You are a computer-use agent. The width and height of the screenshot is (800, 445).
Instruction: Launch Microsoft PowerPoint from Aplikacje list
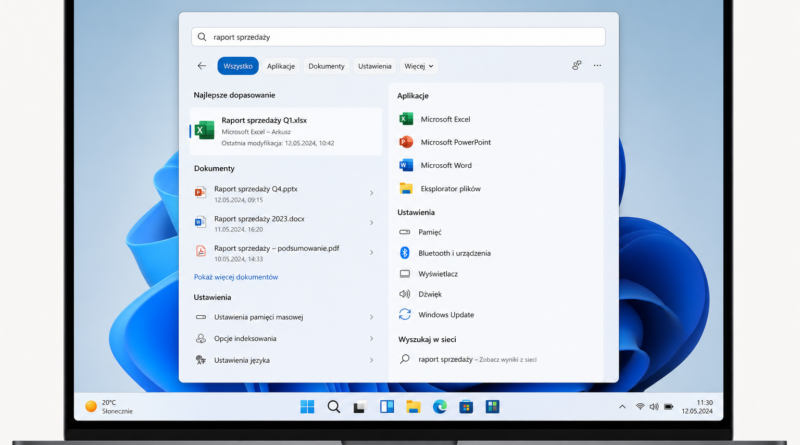445,142
